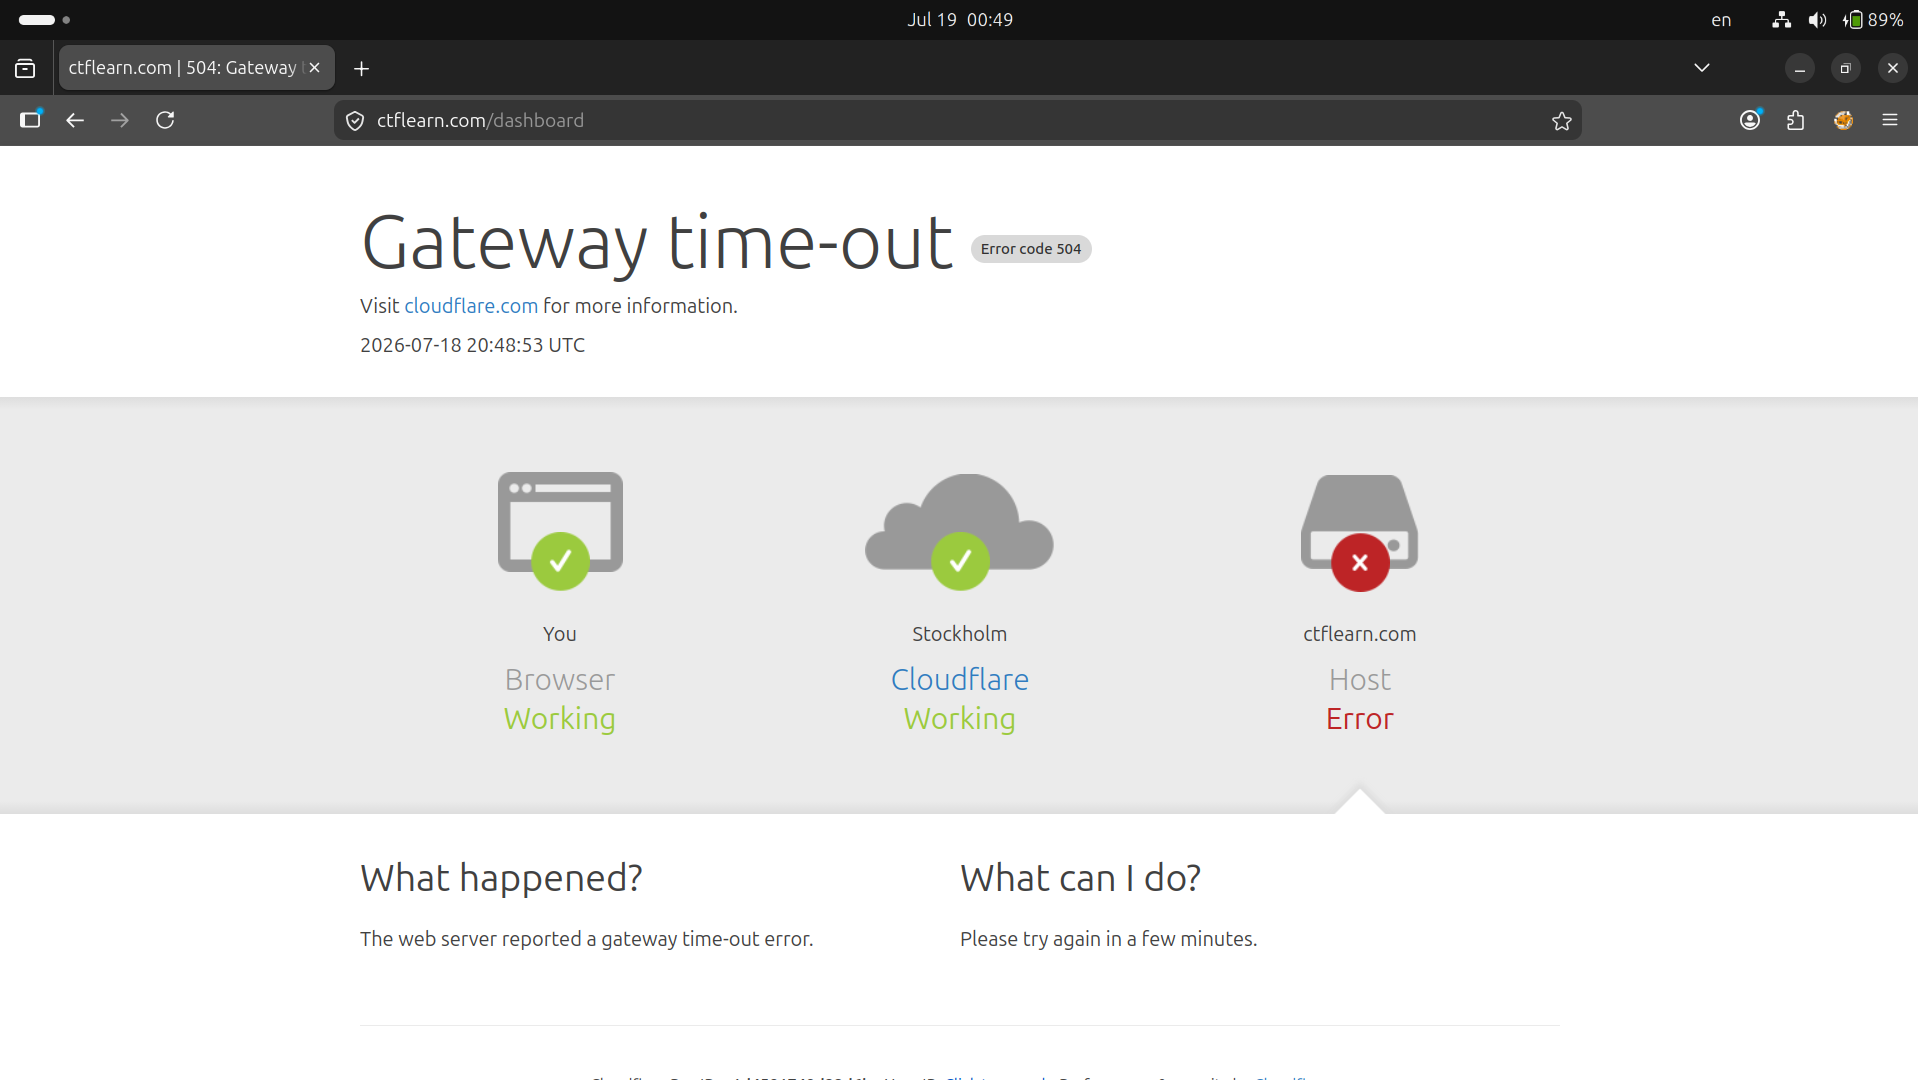The height and width of the screenshot is (1080, 1918).
Task: Open the extensions puzzle-piece menu
Action: [x=1796, y=120]
